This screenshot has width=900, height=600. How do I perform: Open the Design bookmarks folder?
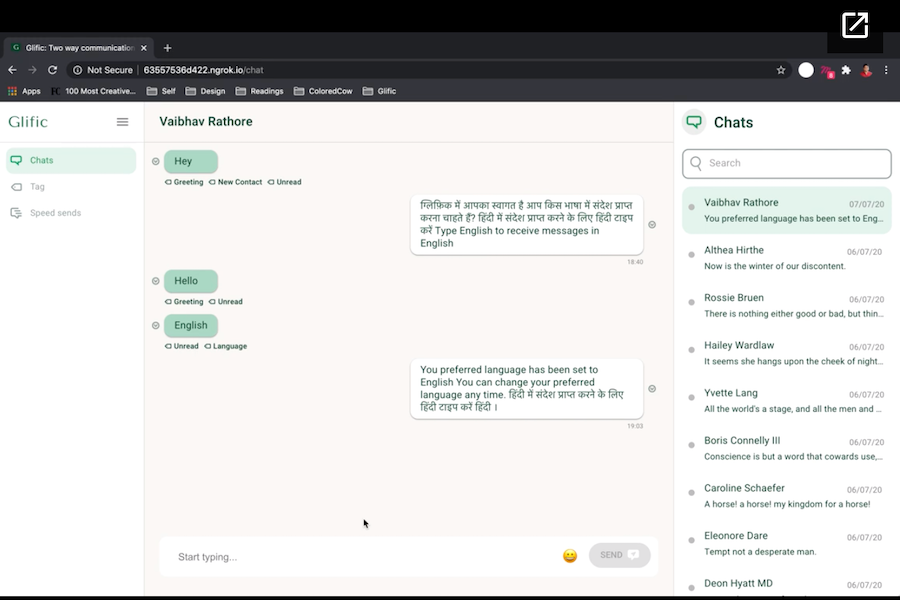pos(205,91)
